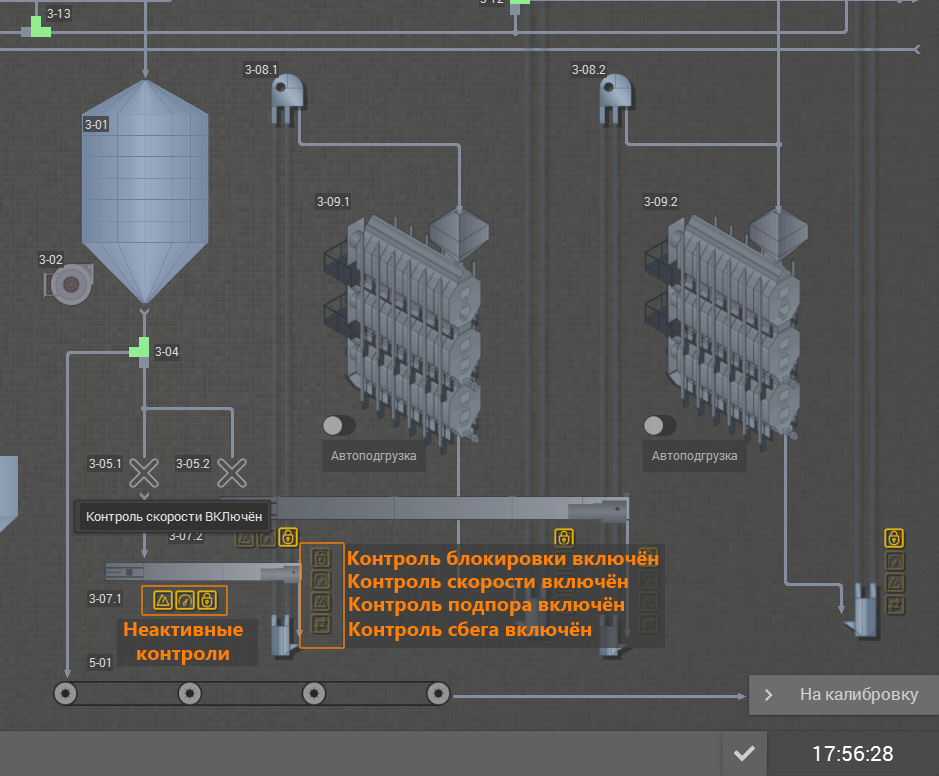The height and width of the screenshot is (776, 939).
Task: Select the silo 3-01
Action: coord(145,190)
